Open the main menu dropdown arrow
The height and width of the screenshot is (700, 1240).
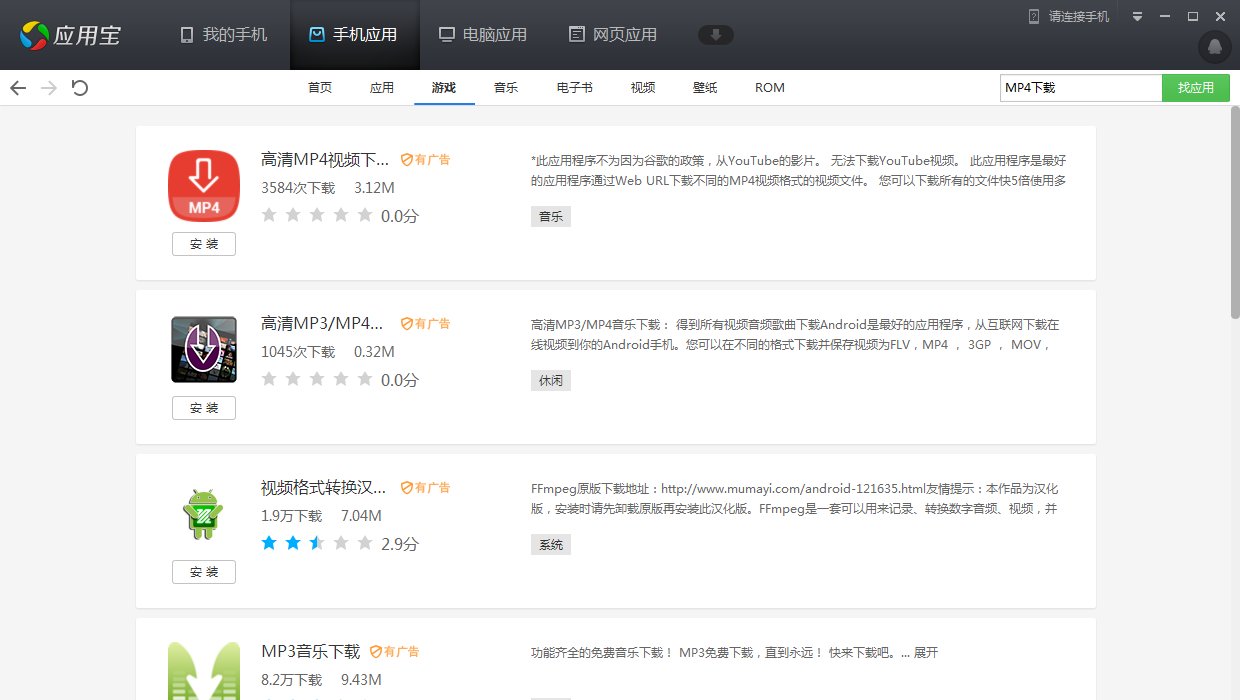click(1137, 15)
